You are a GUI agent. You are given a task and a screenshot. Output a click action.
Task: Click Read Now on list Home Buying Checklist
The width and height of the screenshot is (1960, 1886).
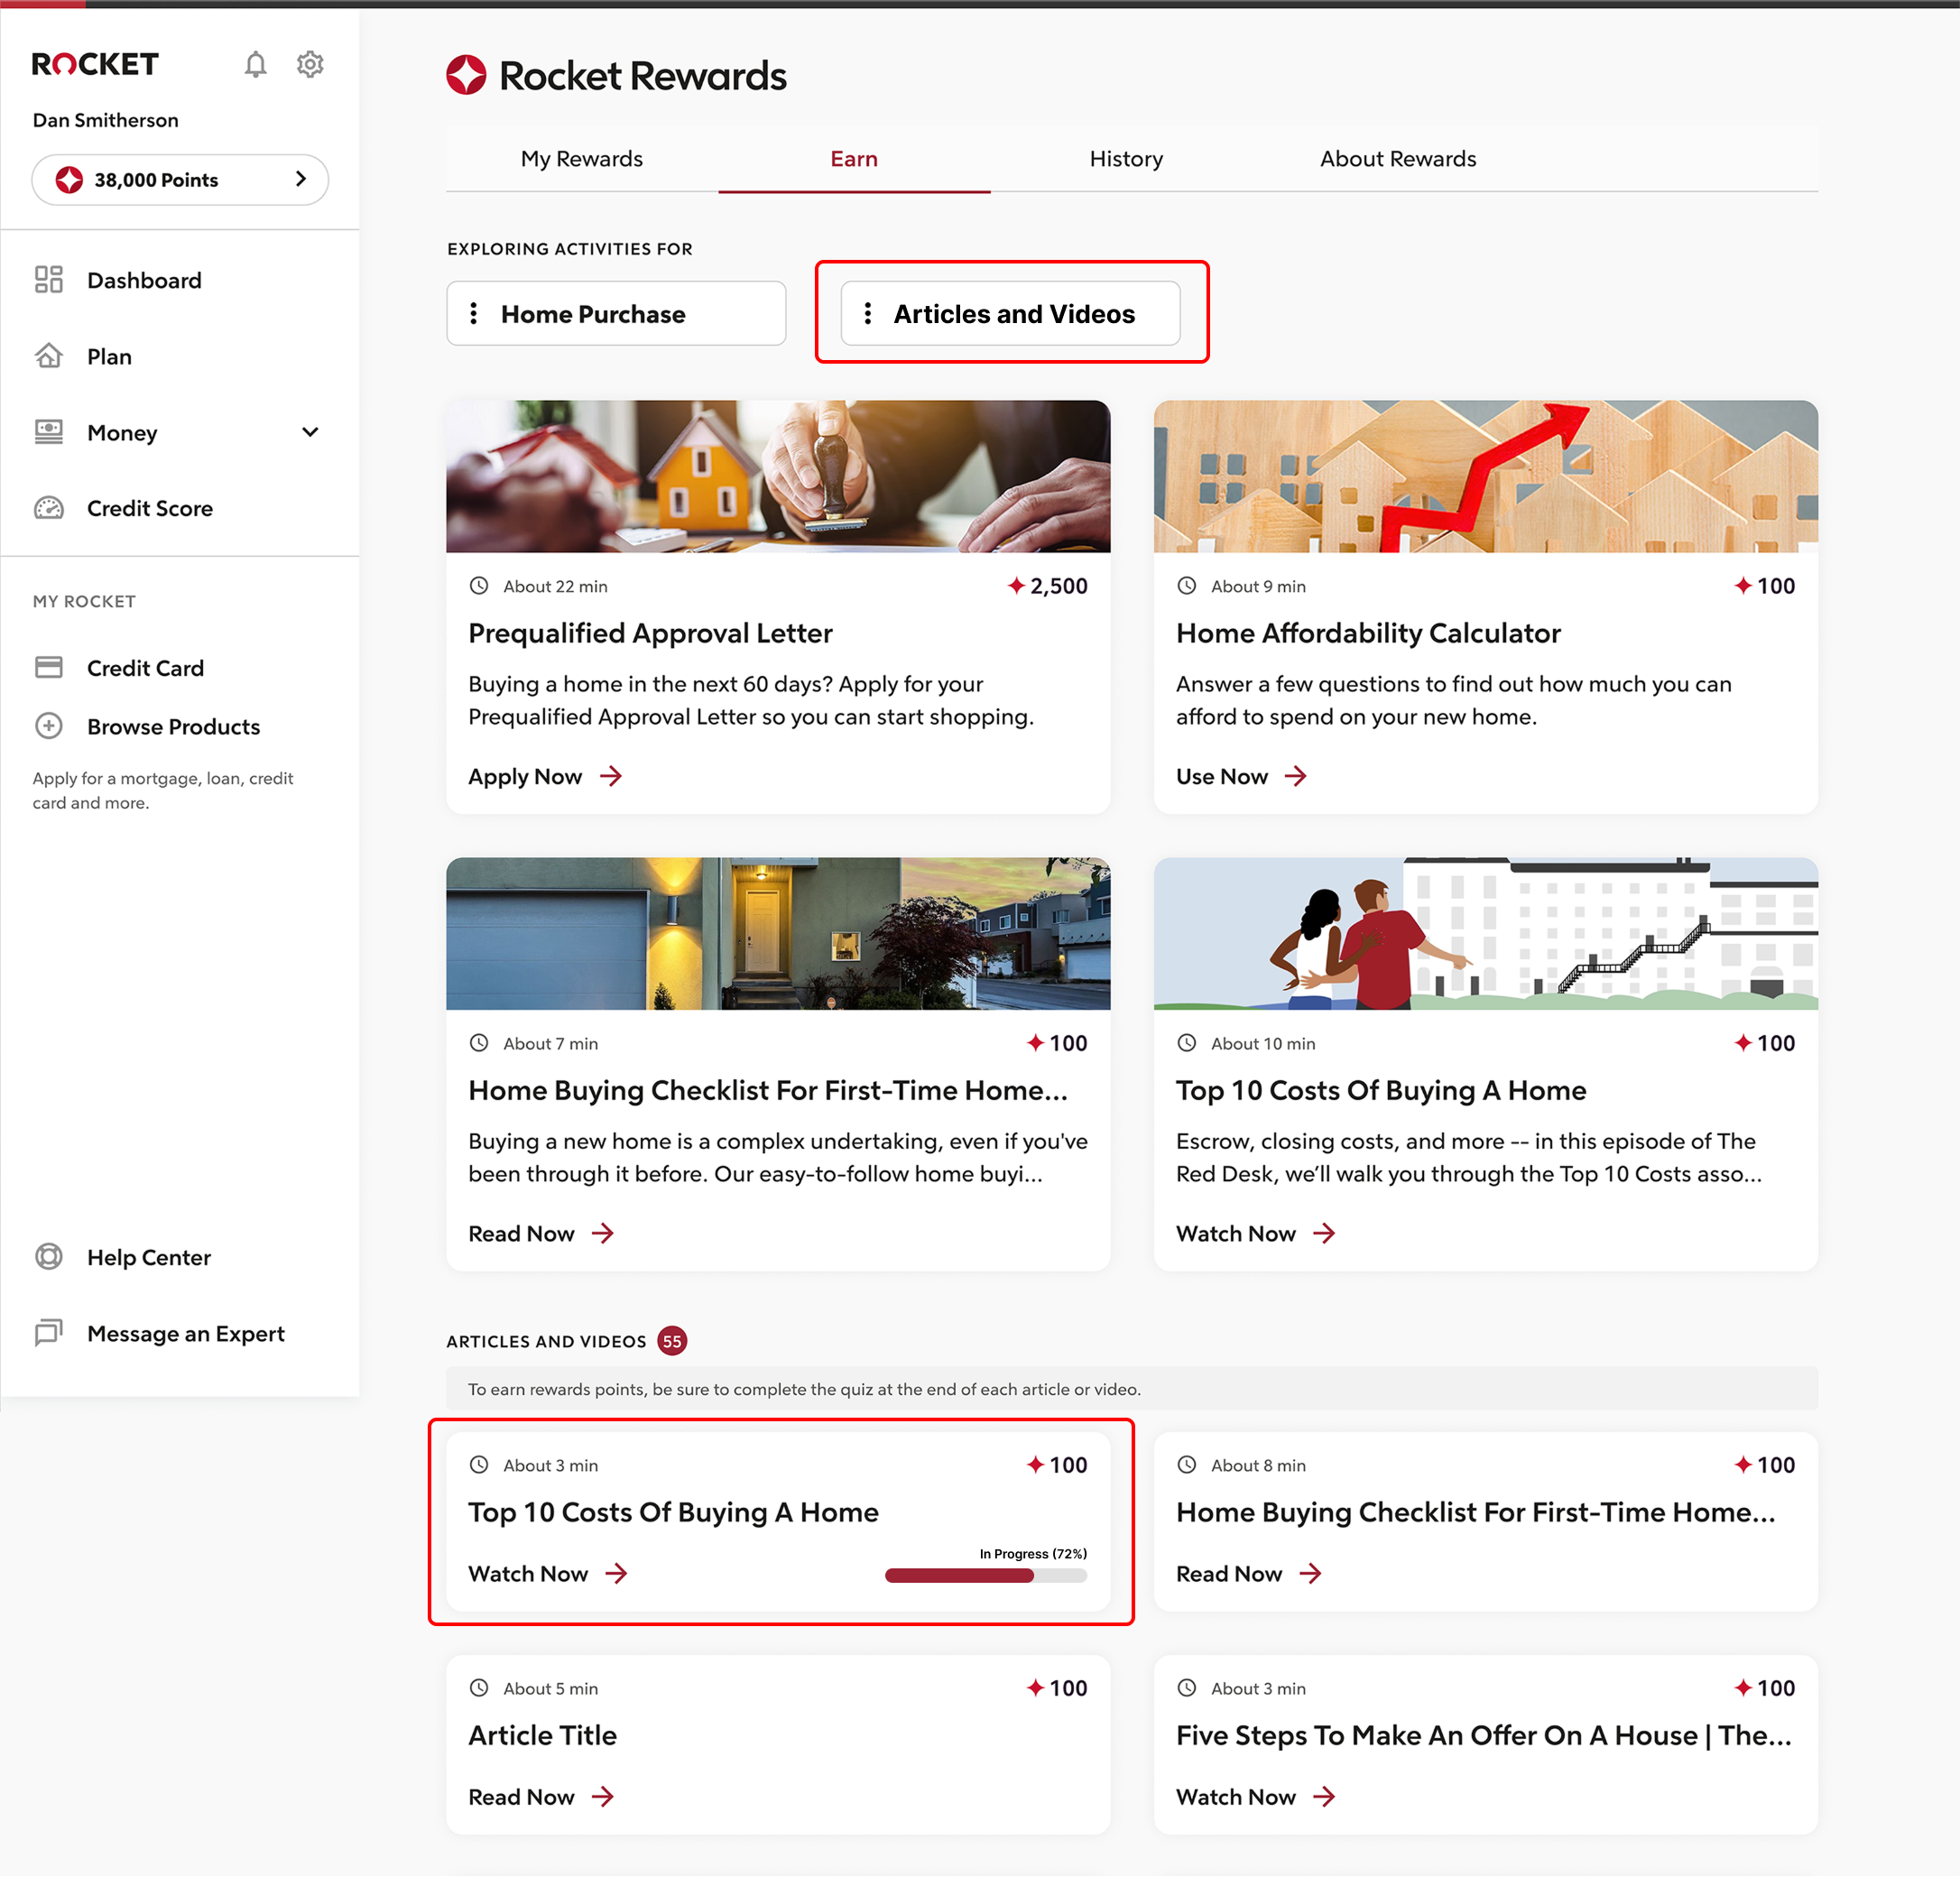point(1249,1573)
